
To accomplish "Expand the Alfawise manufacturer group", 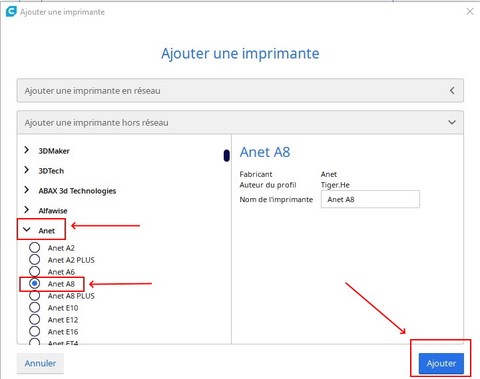I will 26,210.
